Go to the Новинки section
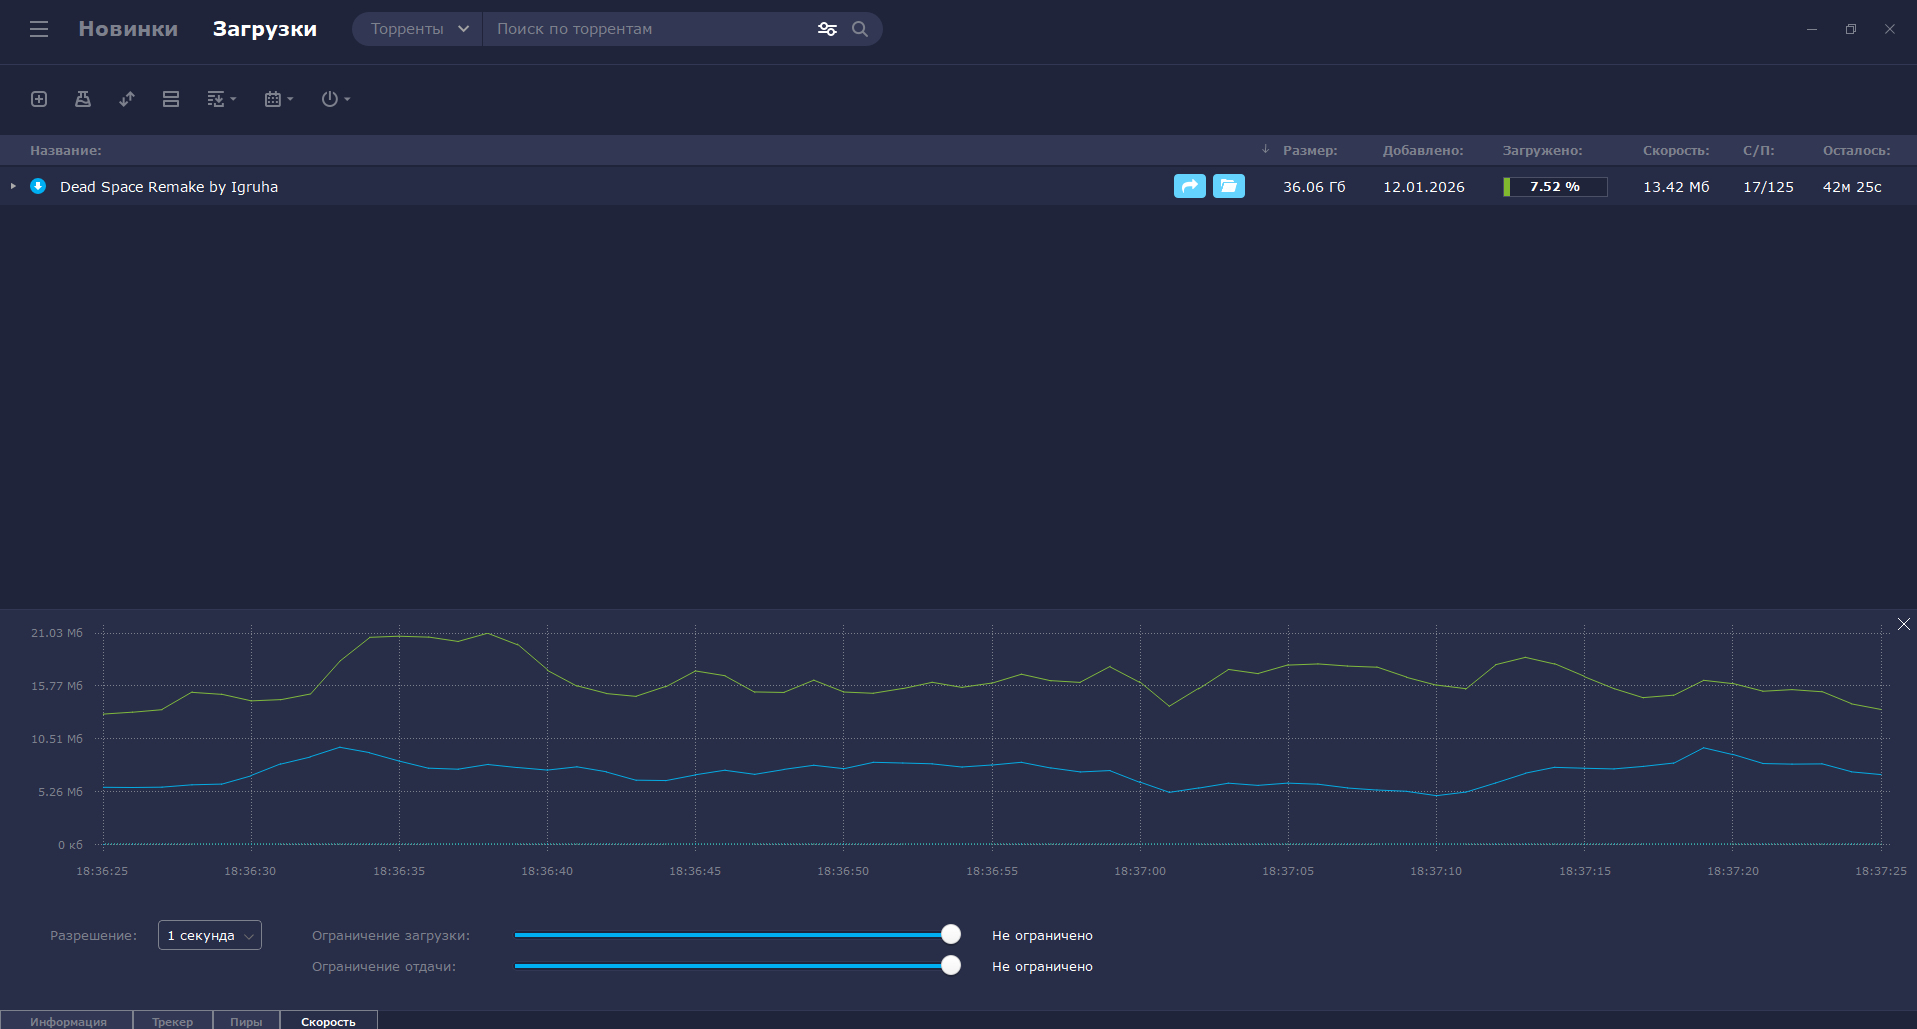 [128, 29]
